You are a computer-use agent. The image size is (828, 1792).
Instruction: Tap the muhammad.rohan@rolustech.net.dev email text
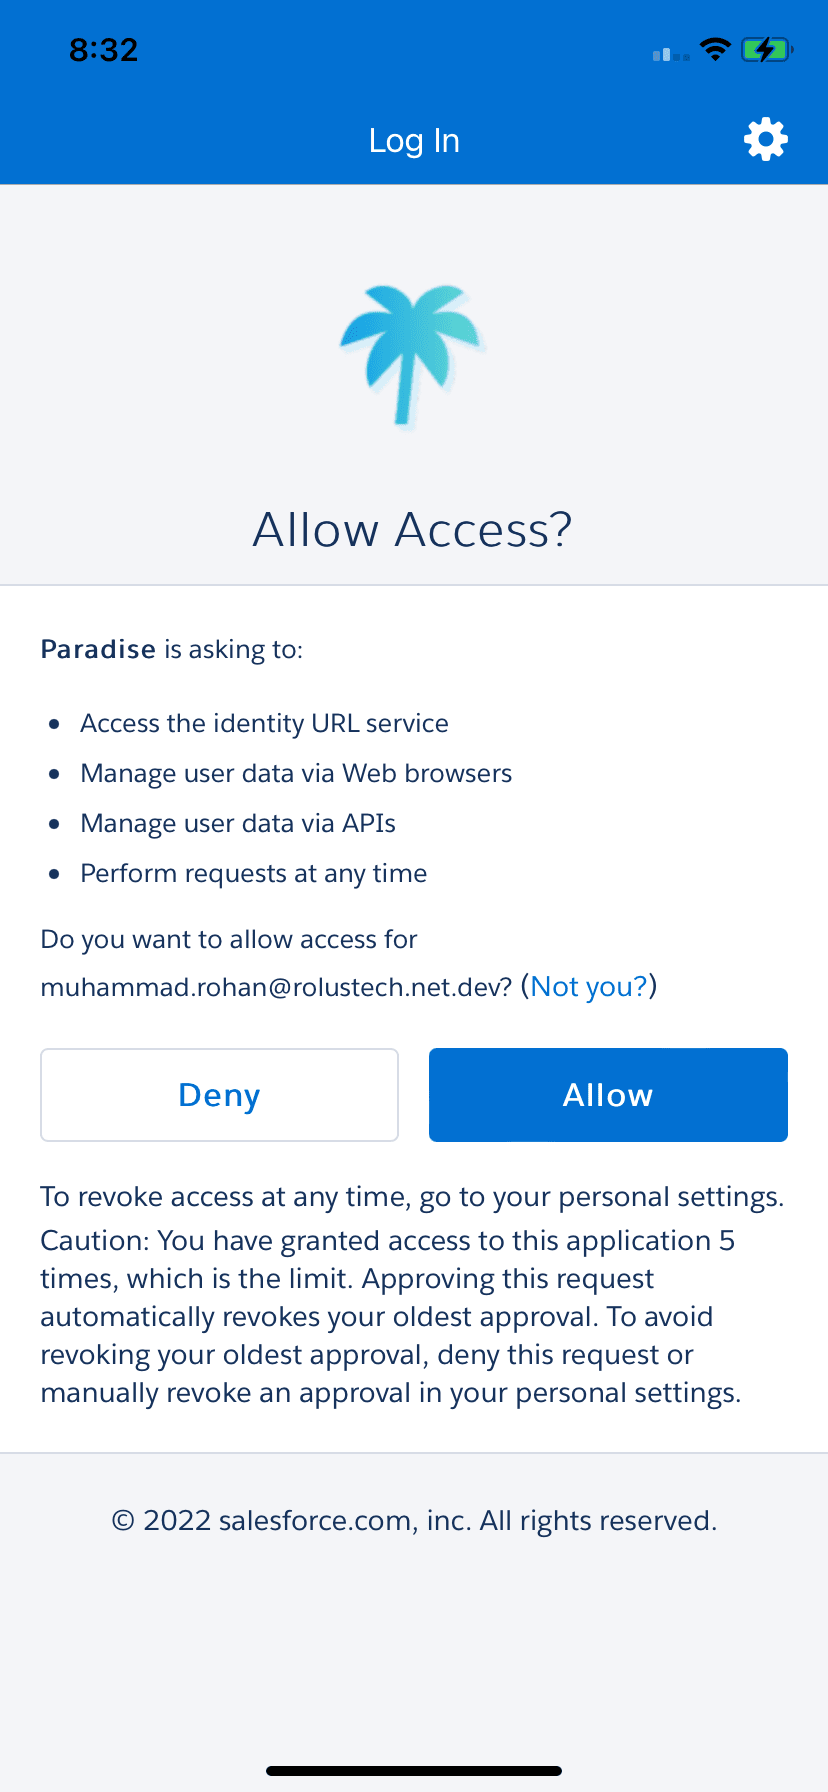pyautogui.click(x=276, y=987)
